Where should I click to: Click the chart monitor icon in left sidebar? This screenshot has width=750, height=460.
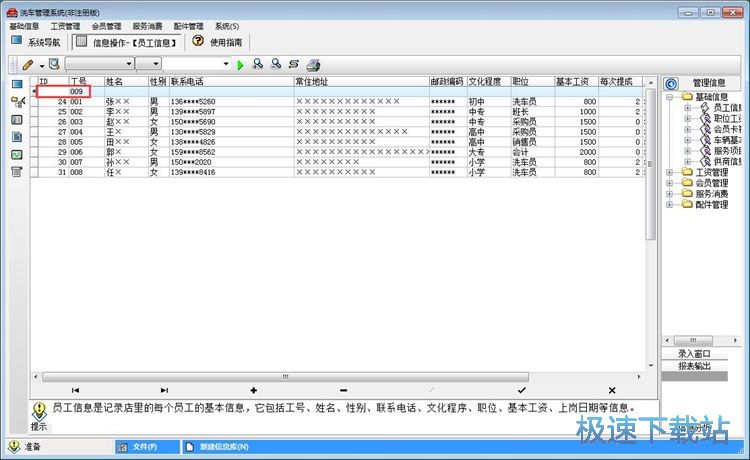point(17,154)
